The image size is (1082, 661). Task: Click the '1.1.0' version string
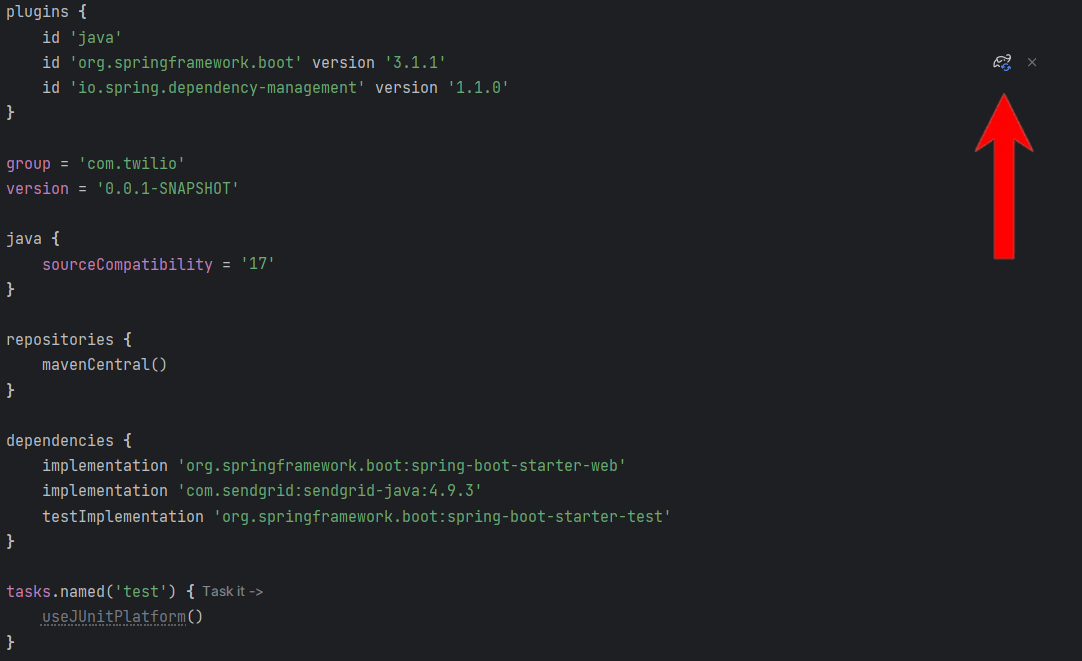click(x=478, y=88)
